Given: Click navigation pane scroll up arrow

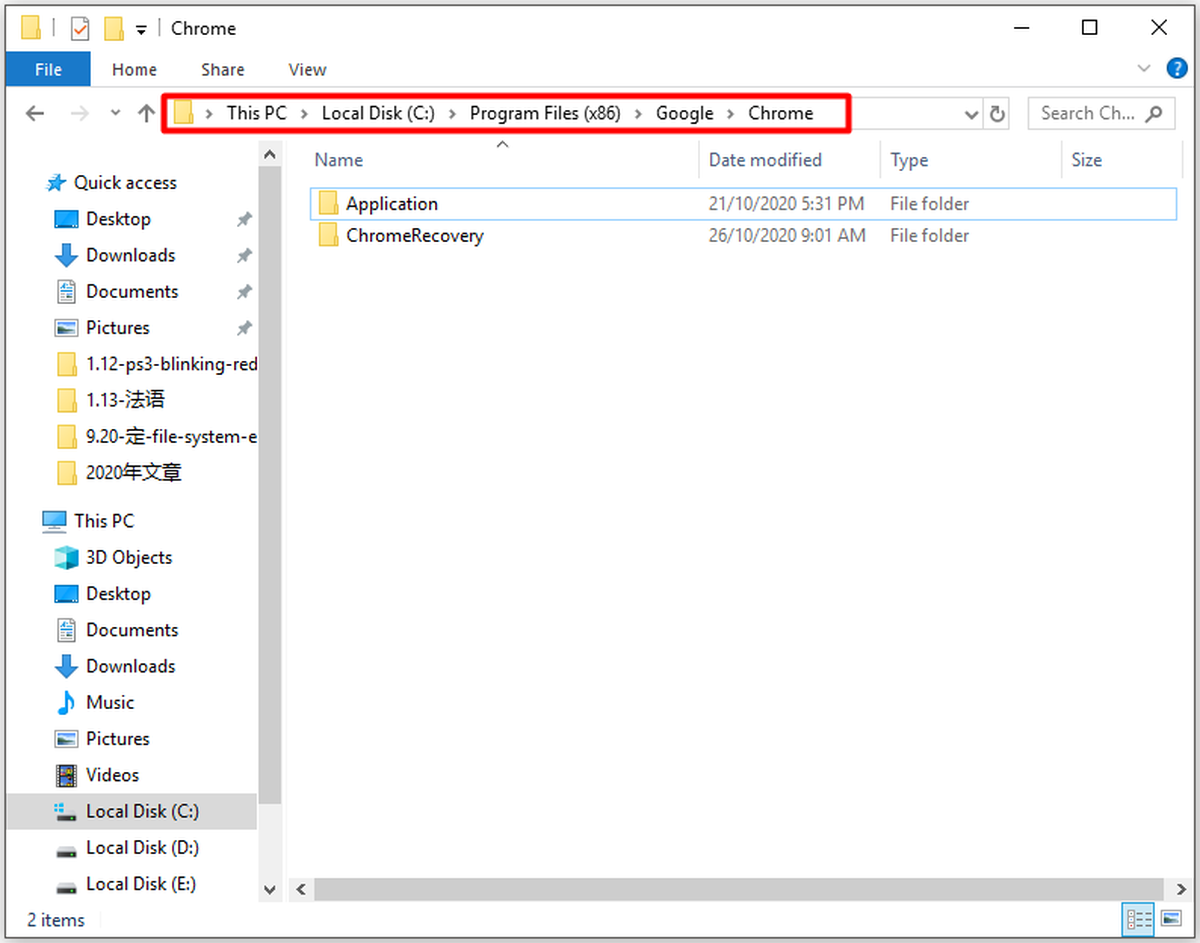Looking at the screenshot, I should click(270, 155).
